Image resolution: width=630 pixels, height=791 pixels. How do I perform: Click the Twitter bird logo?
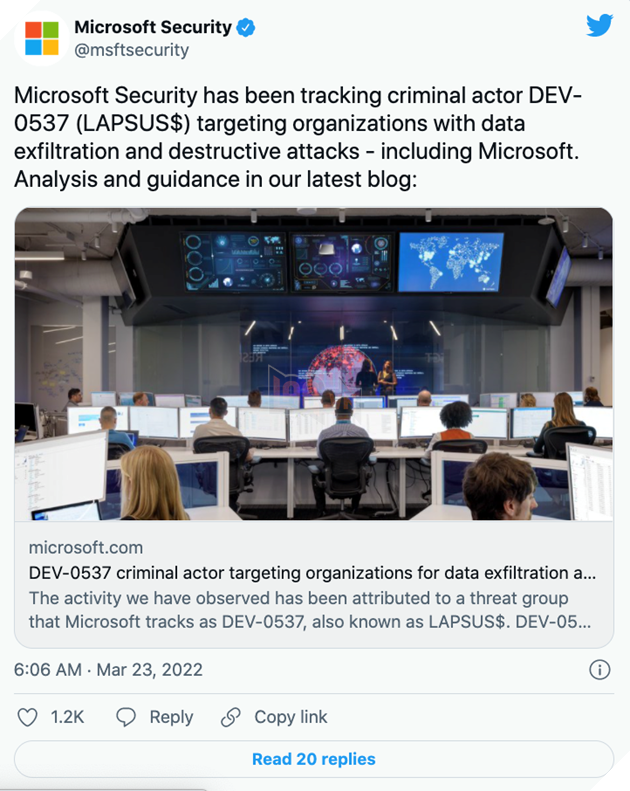coord(599,25)
